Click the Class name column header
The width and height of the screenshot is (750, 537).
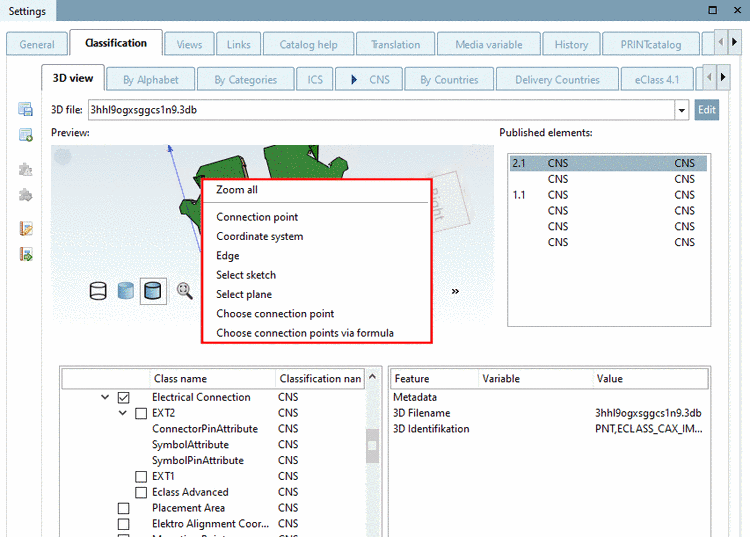point(212,379)
